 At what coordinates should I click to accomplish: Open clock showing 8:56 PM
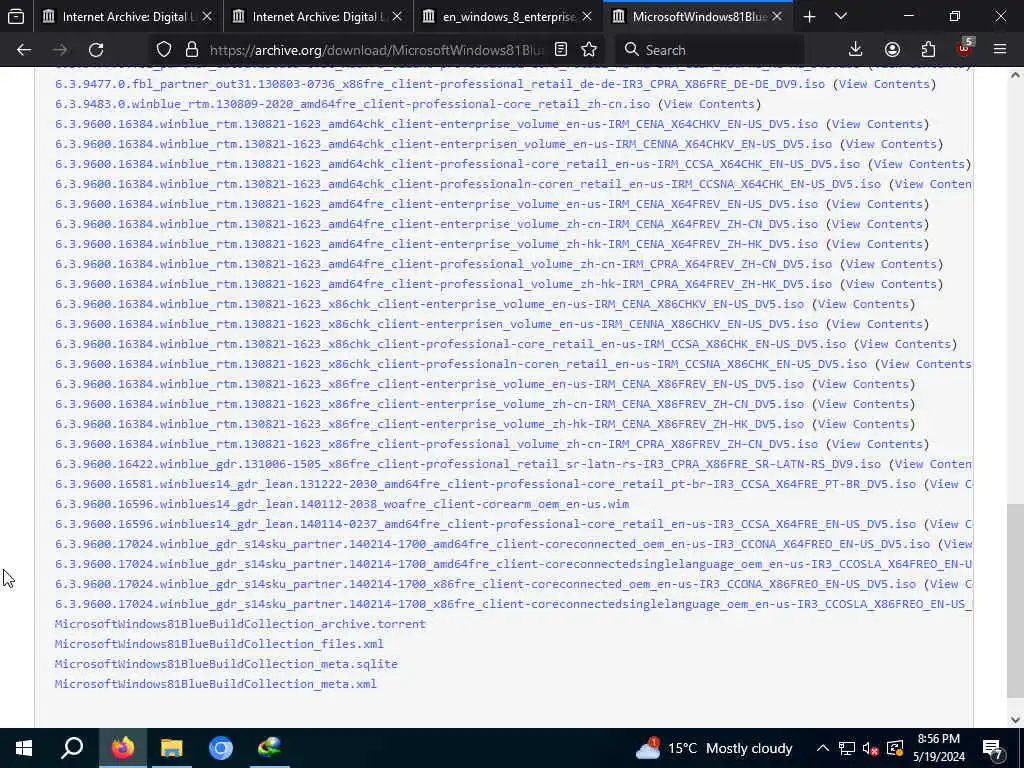click(x=938, y=748)
